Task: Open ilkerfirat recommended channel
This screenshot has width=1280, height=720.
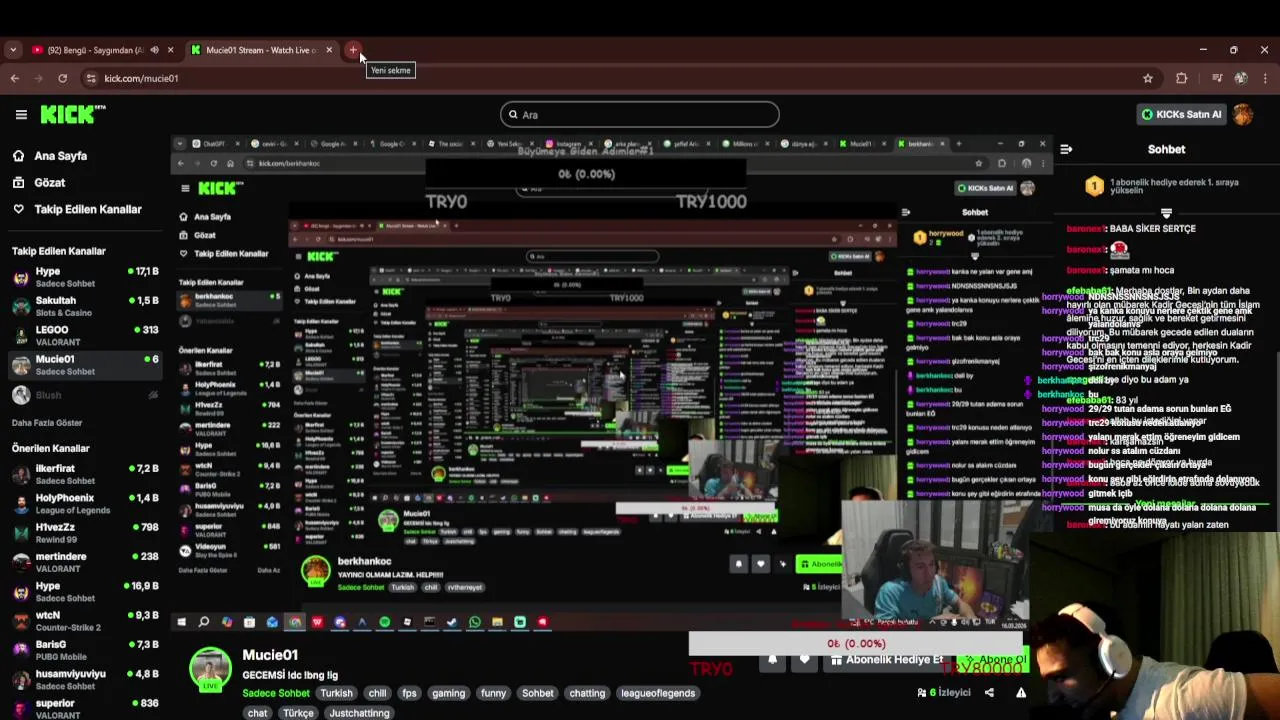Action: [84, 475]
